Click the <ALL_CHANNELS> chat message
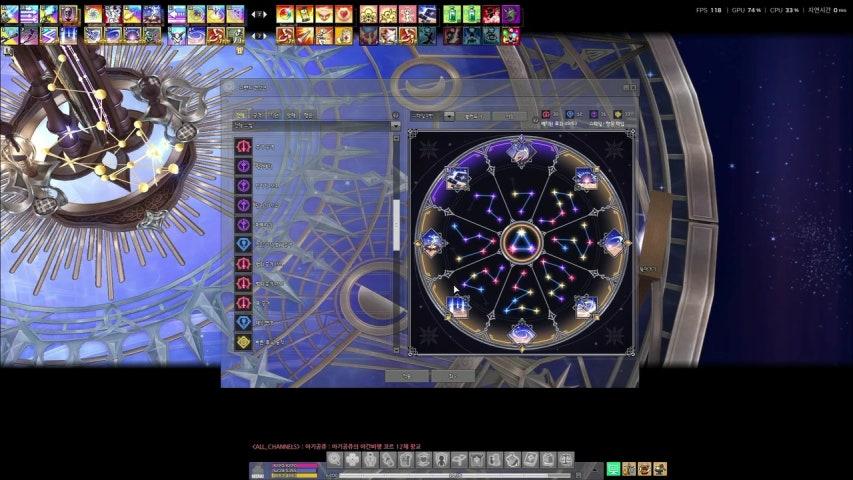The image size is (853, 480). [x=337, y=446]
